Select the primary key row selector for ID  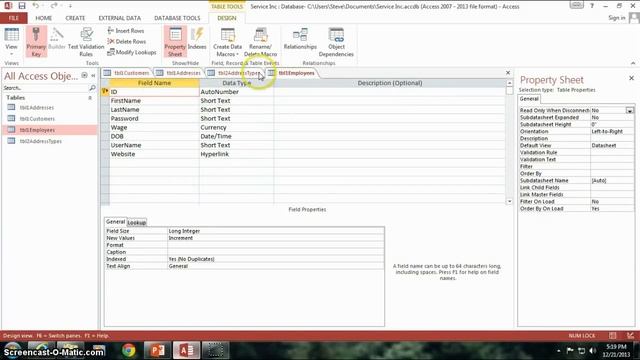click(x=105, y=92)
